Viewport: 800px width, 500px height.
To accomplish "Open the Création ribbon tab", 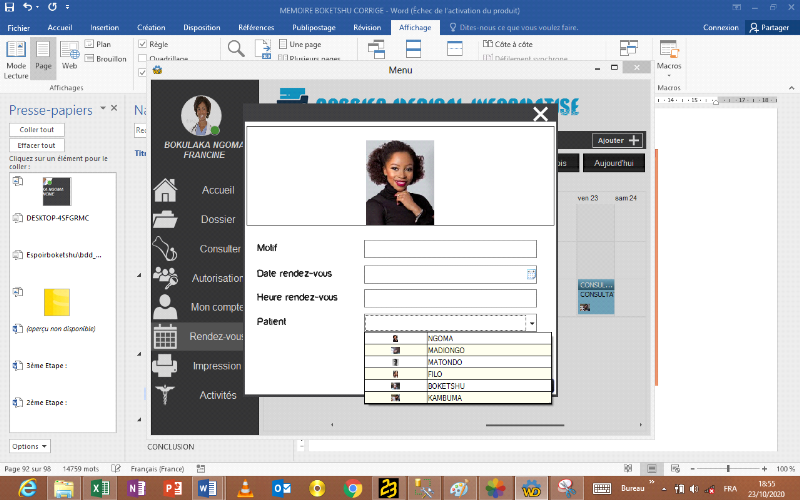I will 151,28.
